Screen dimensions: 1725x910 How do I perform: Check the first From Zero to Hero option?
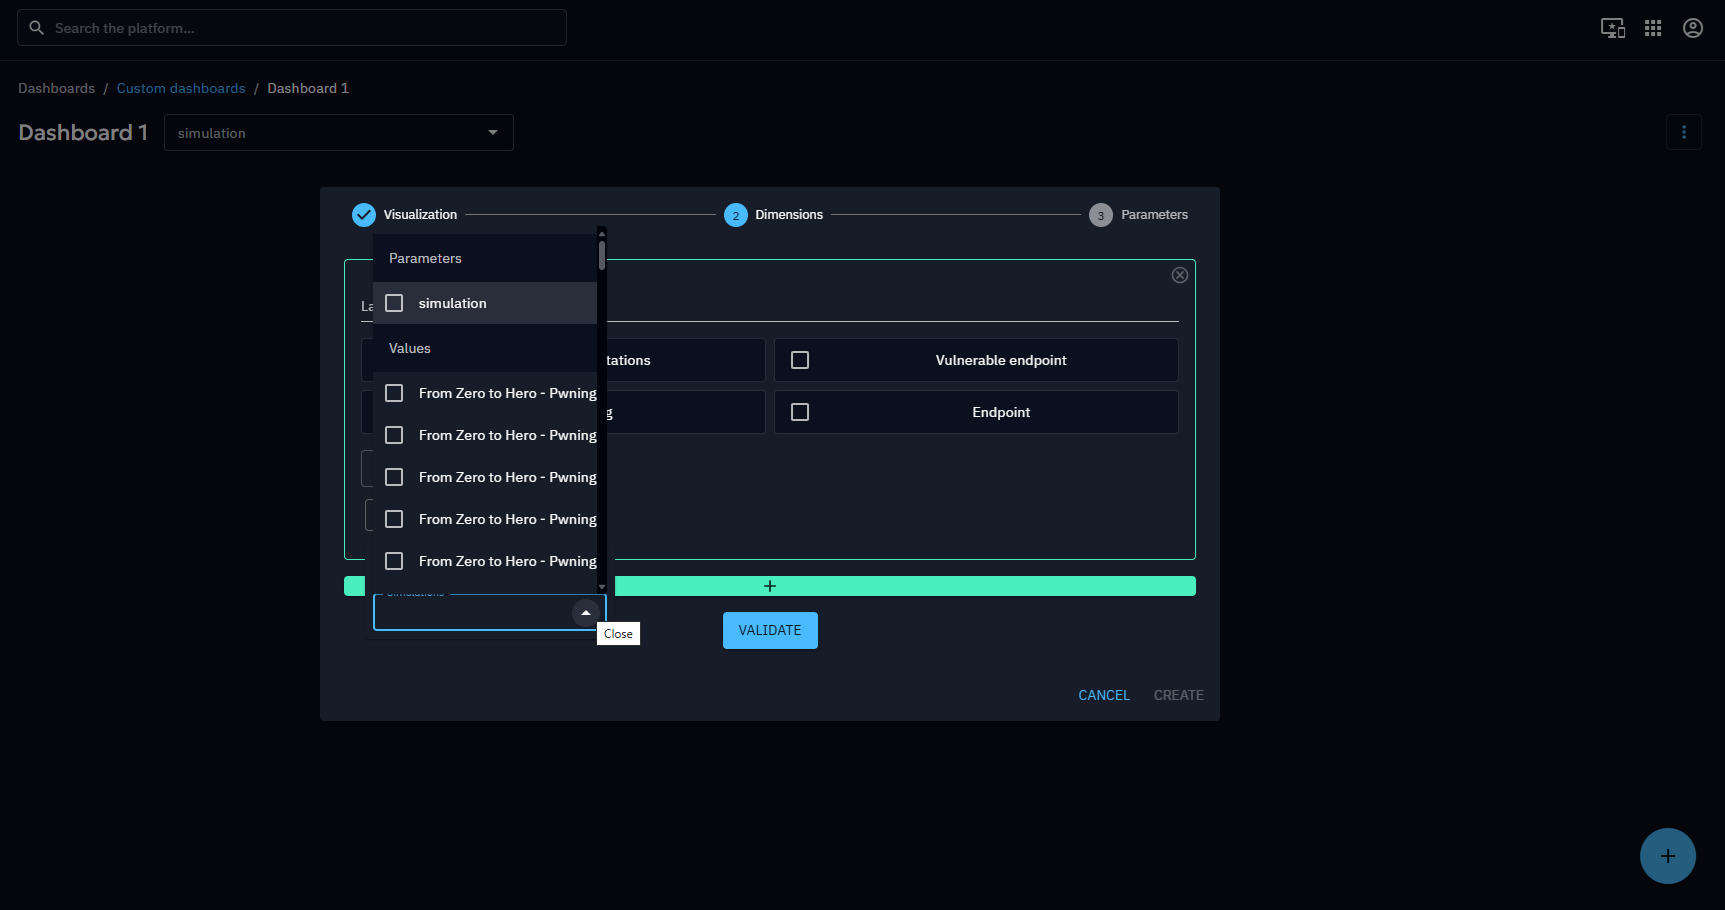pyautogui.click(x=395, y=393)
